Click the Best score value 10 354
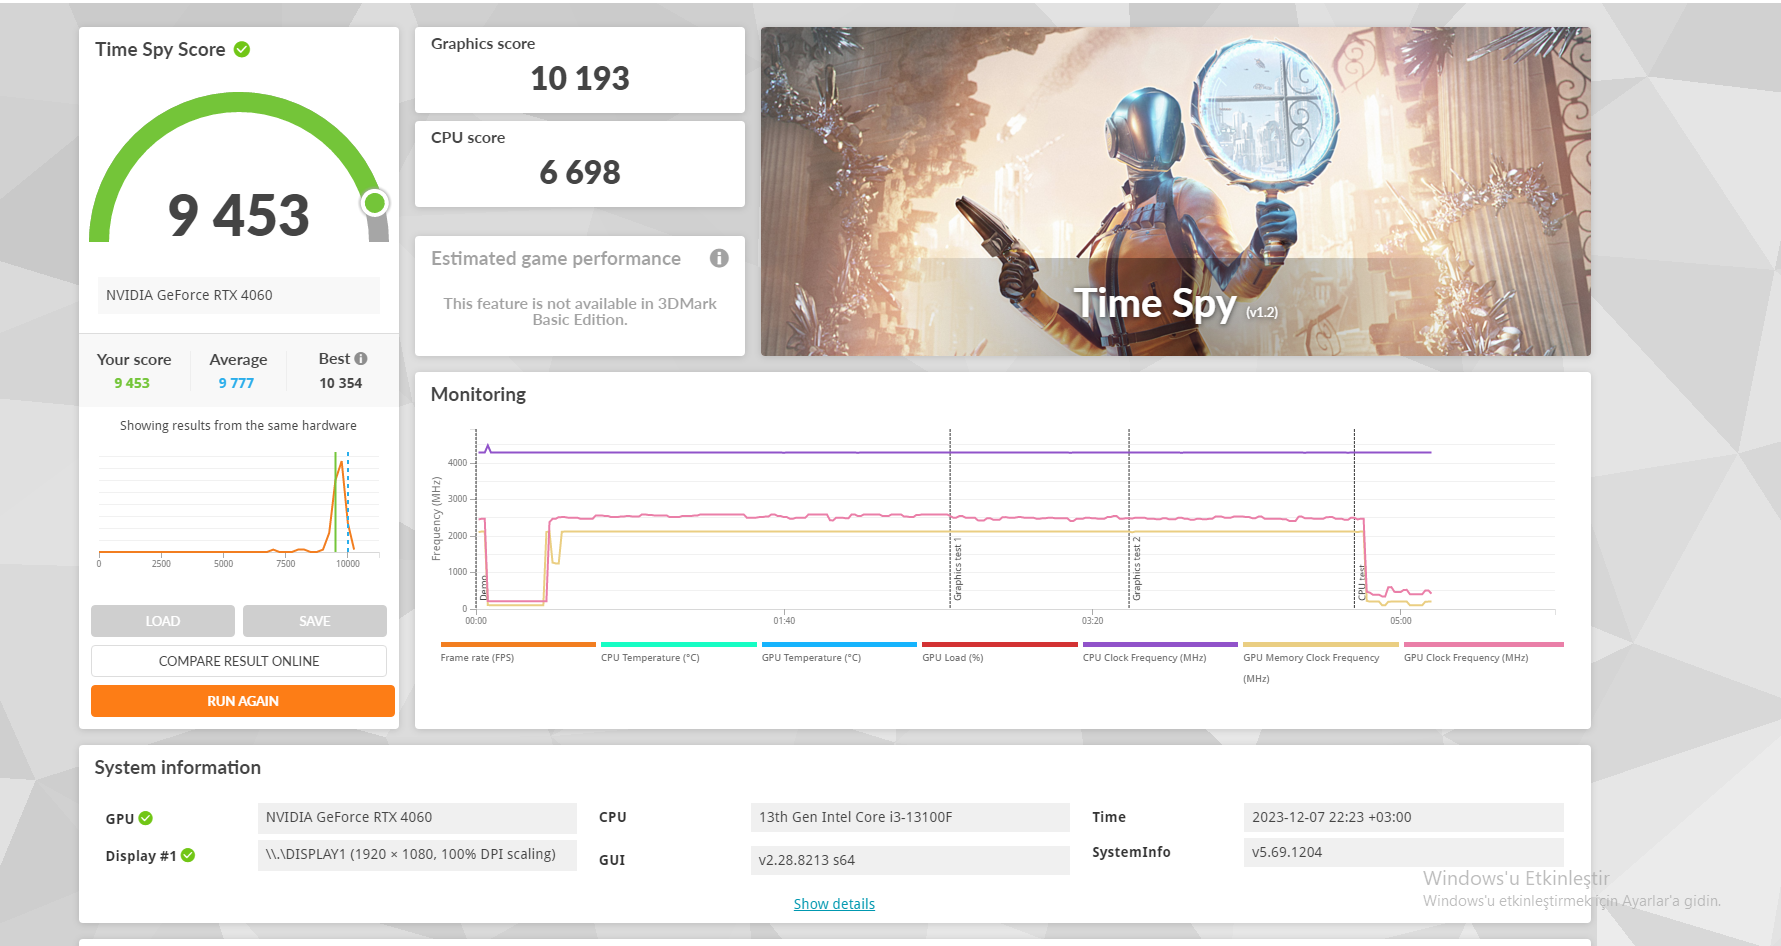 [x=341, y=383]
